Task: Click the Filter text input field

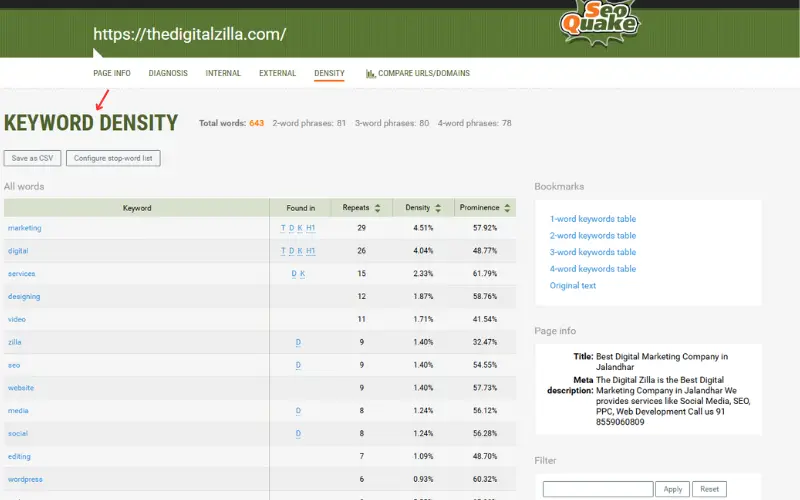Action: point(598,489)
